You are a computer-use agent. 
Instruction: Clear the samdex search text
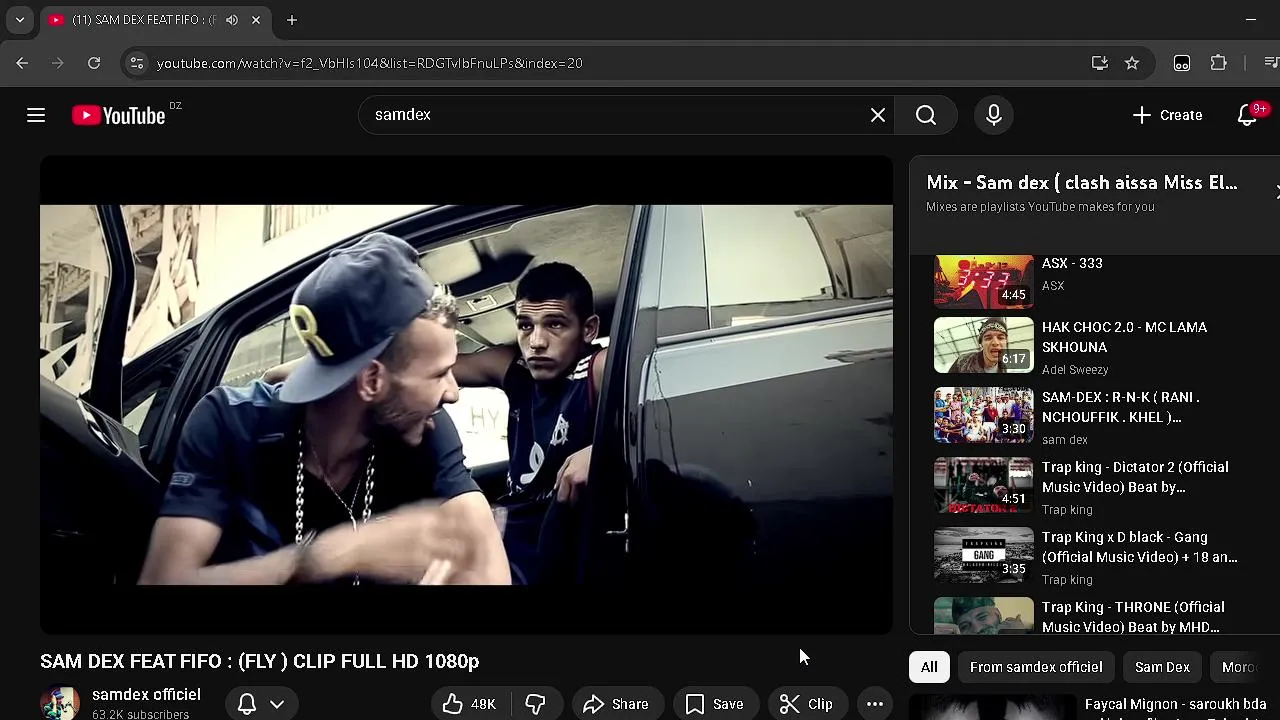click(878, 115)
